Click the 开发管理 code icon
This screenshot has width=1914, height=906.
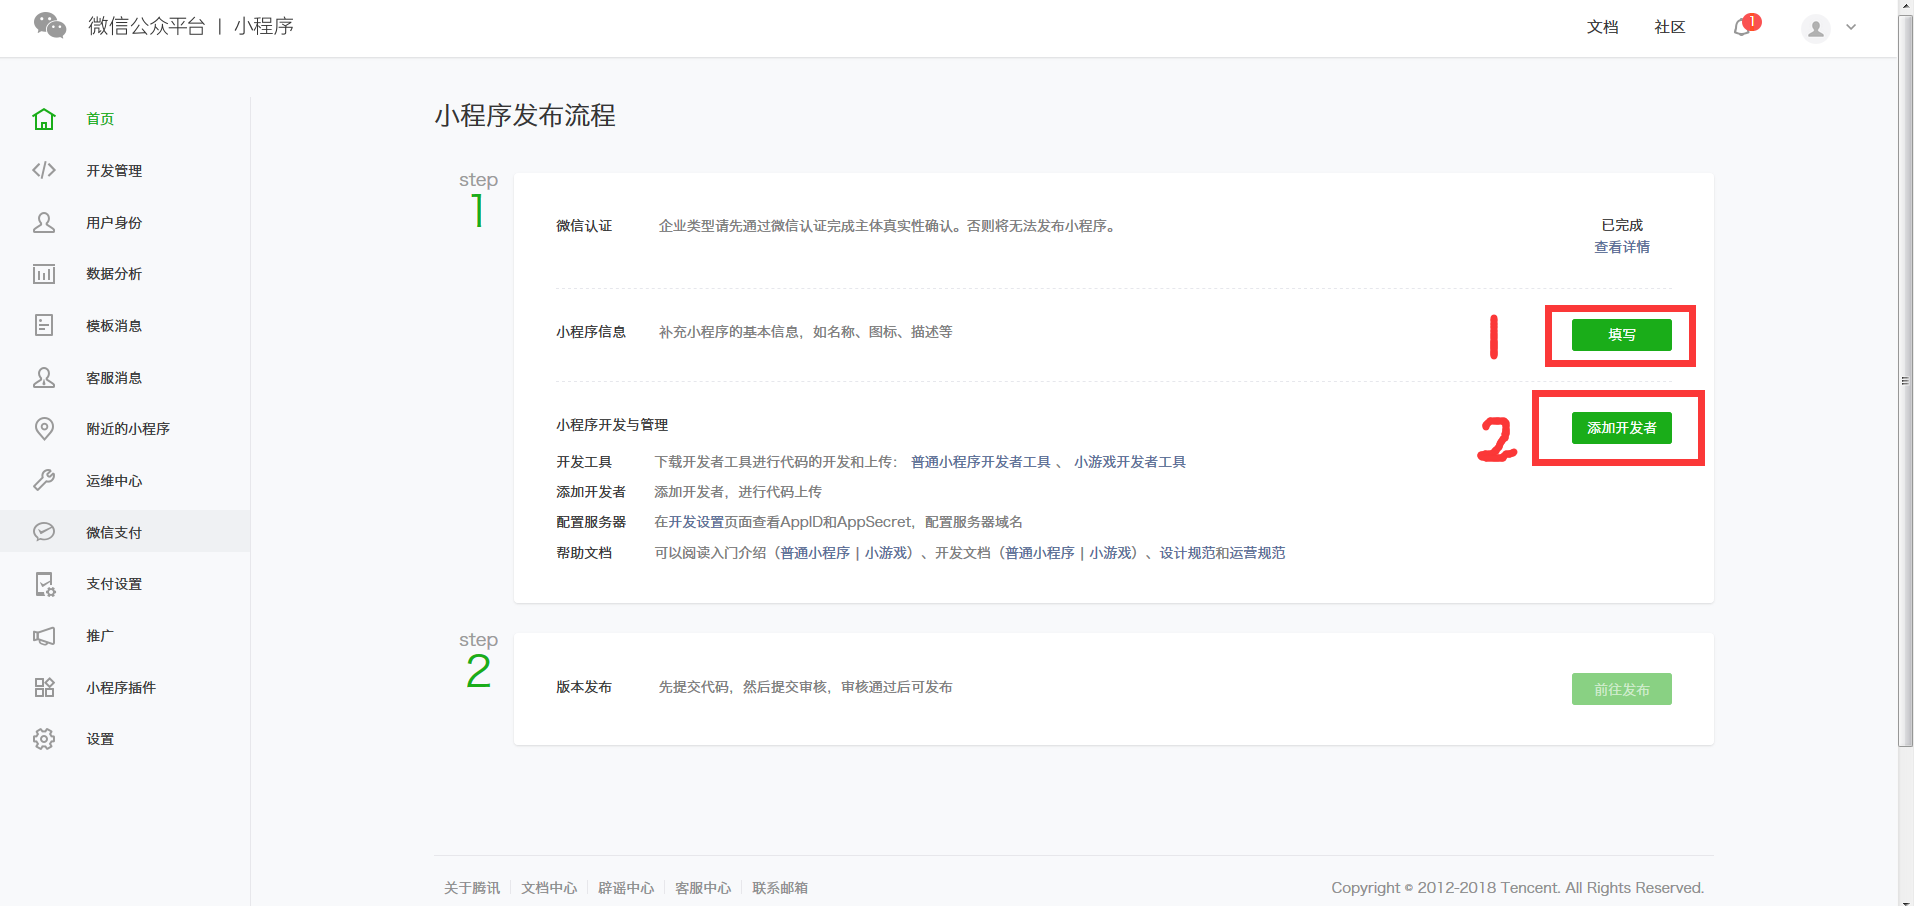pyautogui.click(x=44, y=170)
